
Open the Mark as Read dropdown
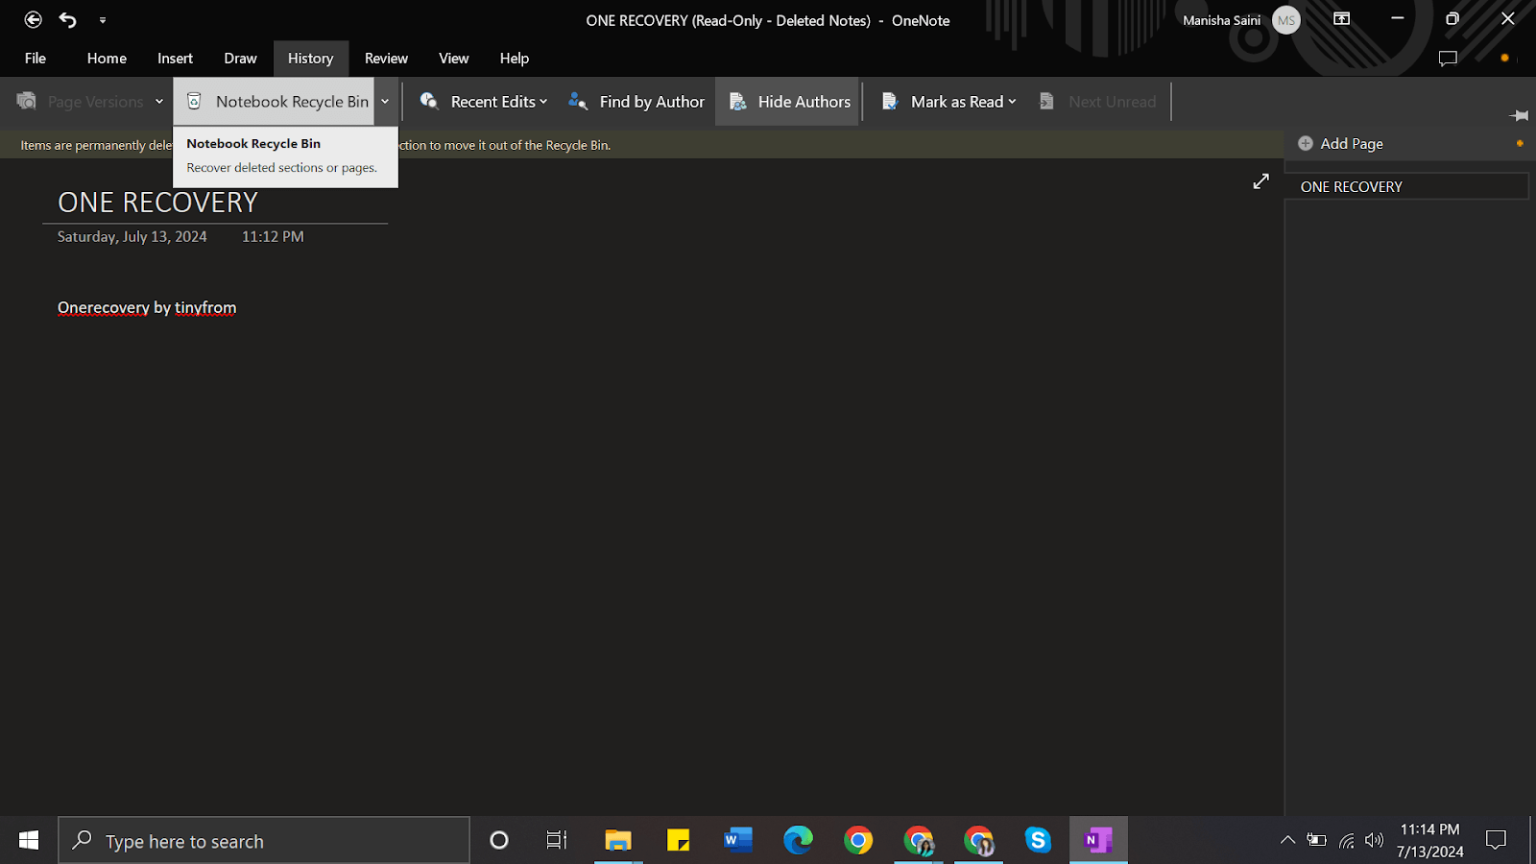tap(1013, 101)
